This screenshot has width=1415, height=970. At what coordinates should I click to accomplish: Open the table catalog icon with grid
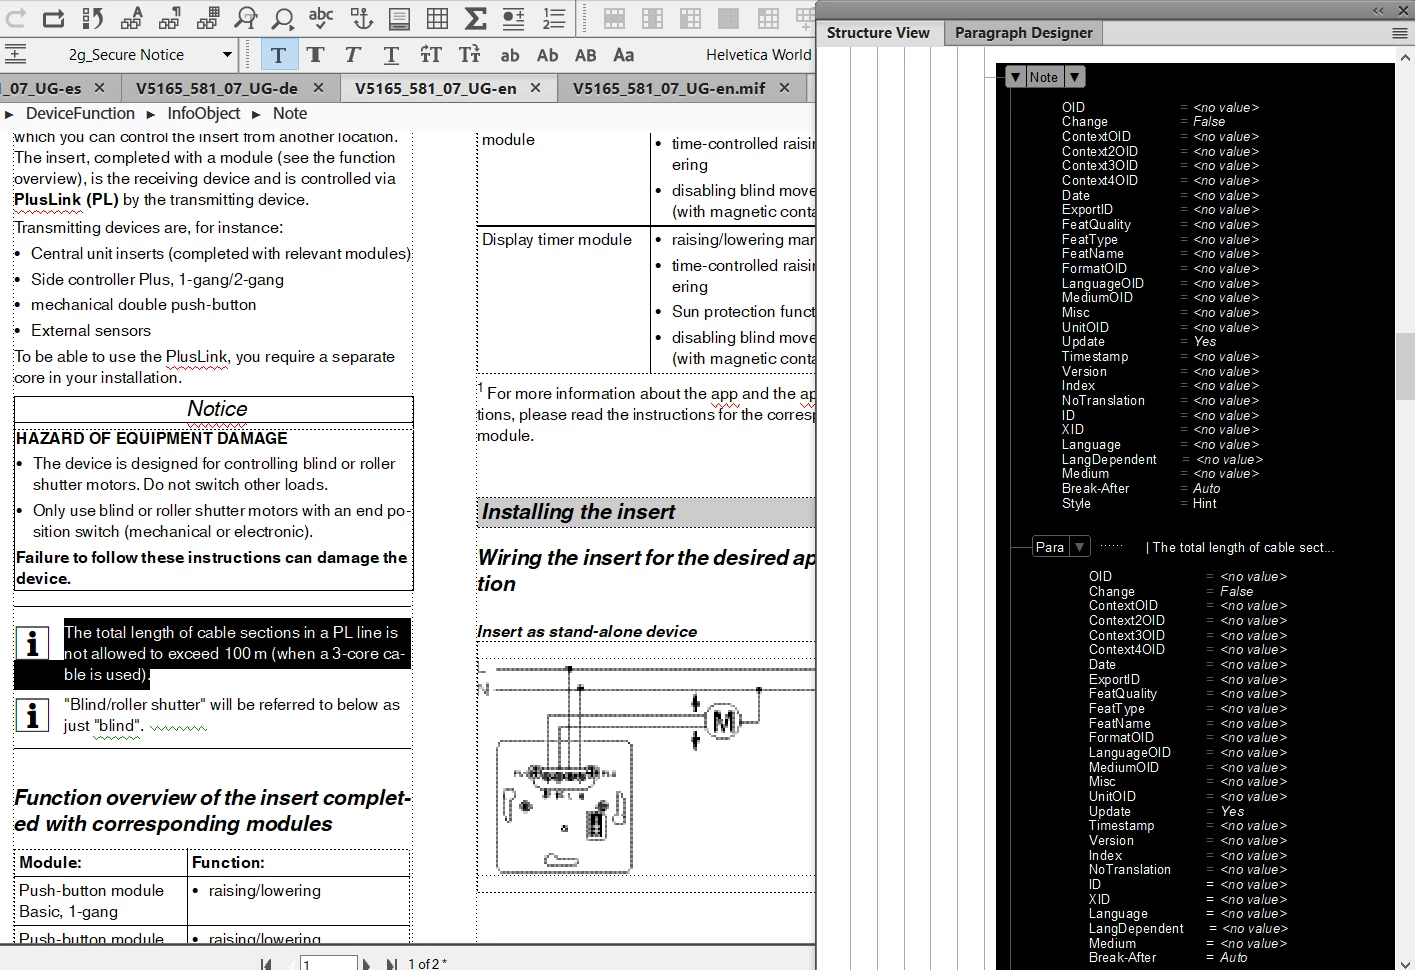[208, 17]
